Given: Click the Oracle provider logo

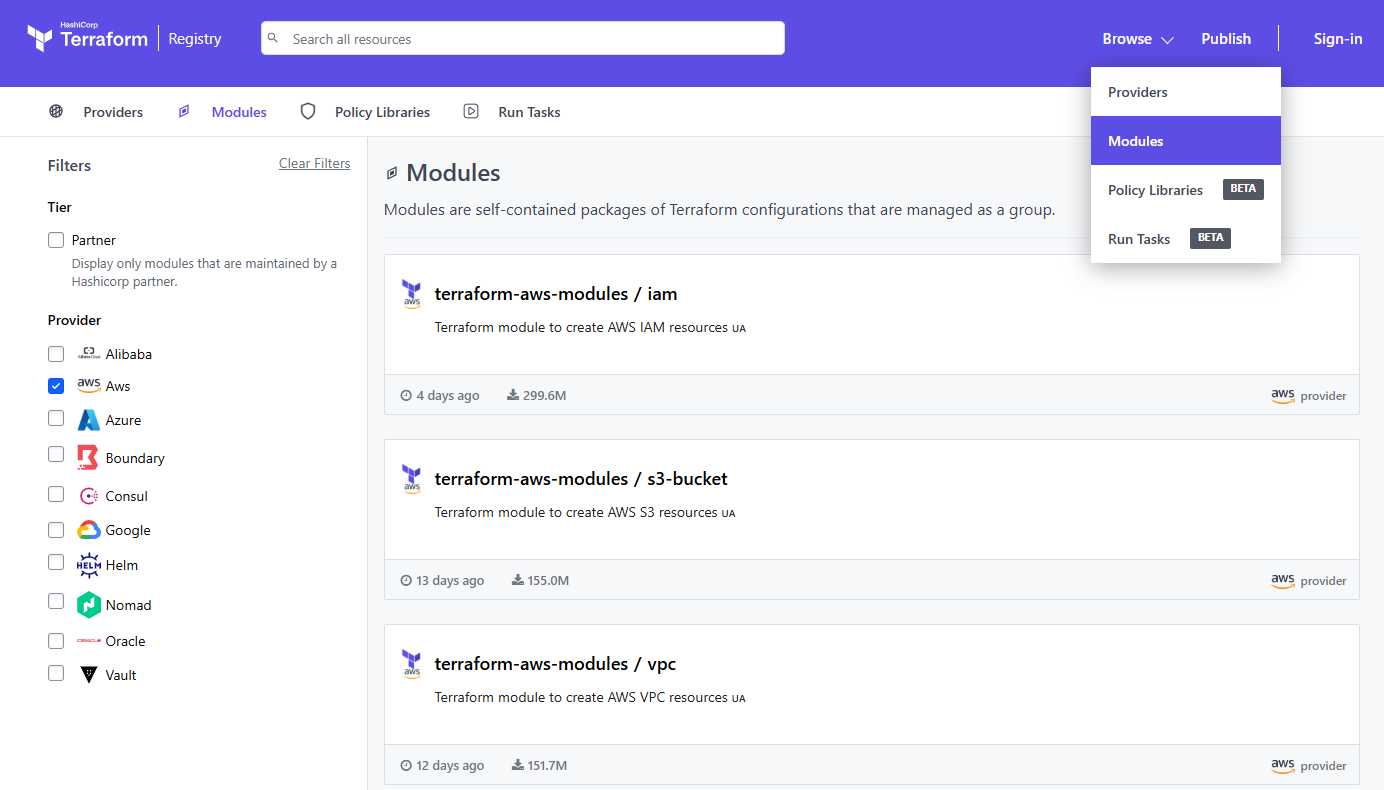Looking at the screenshot, I should click(x=89, y=641).
